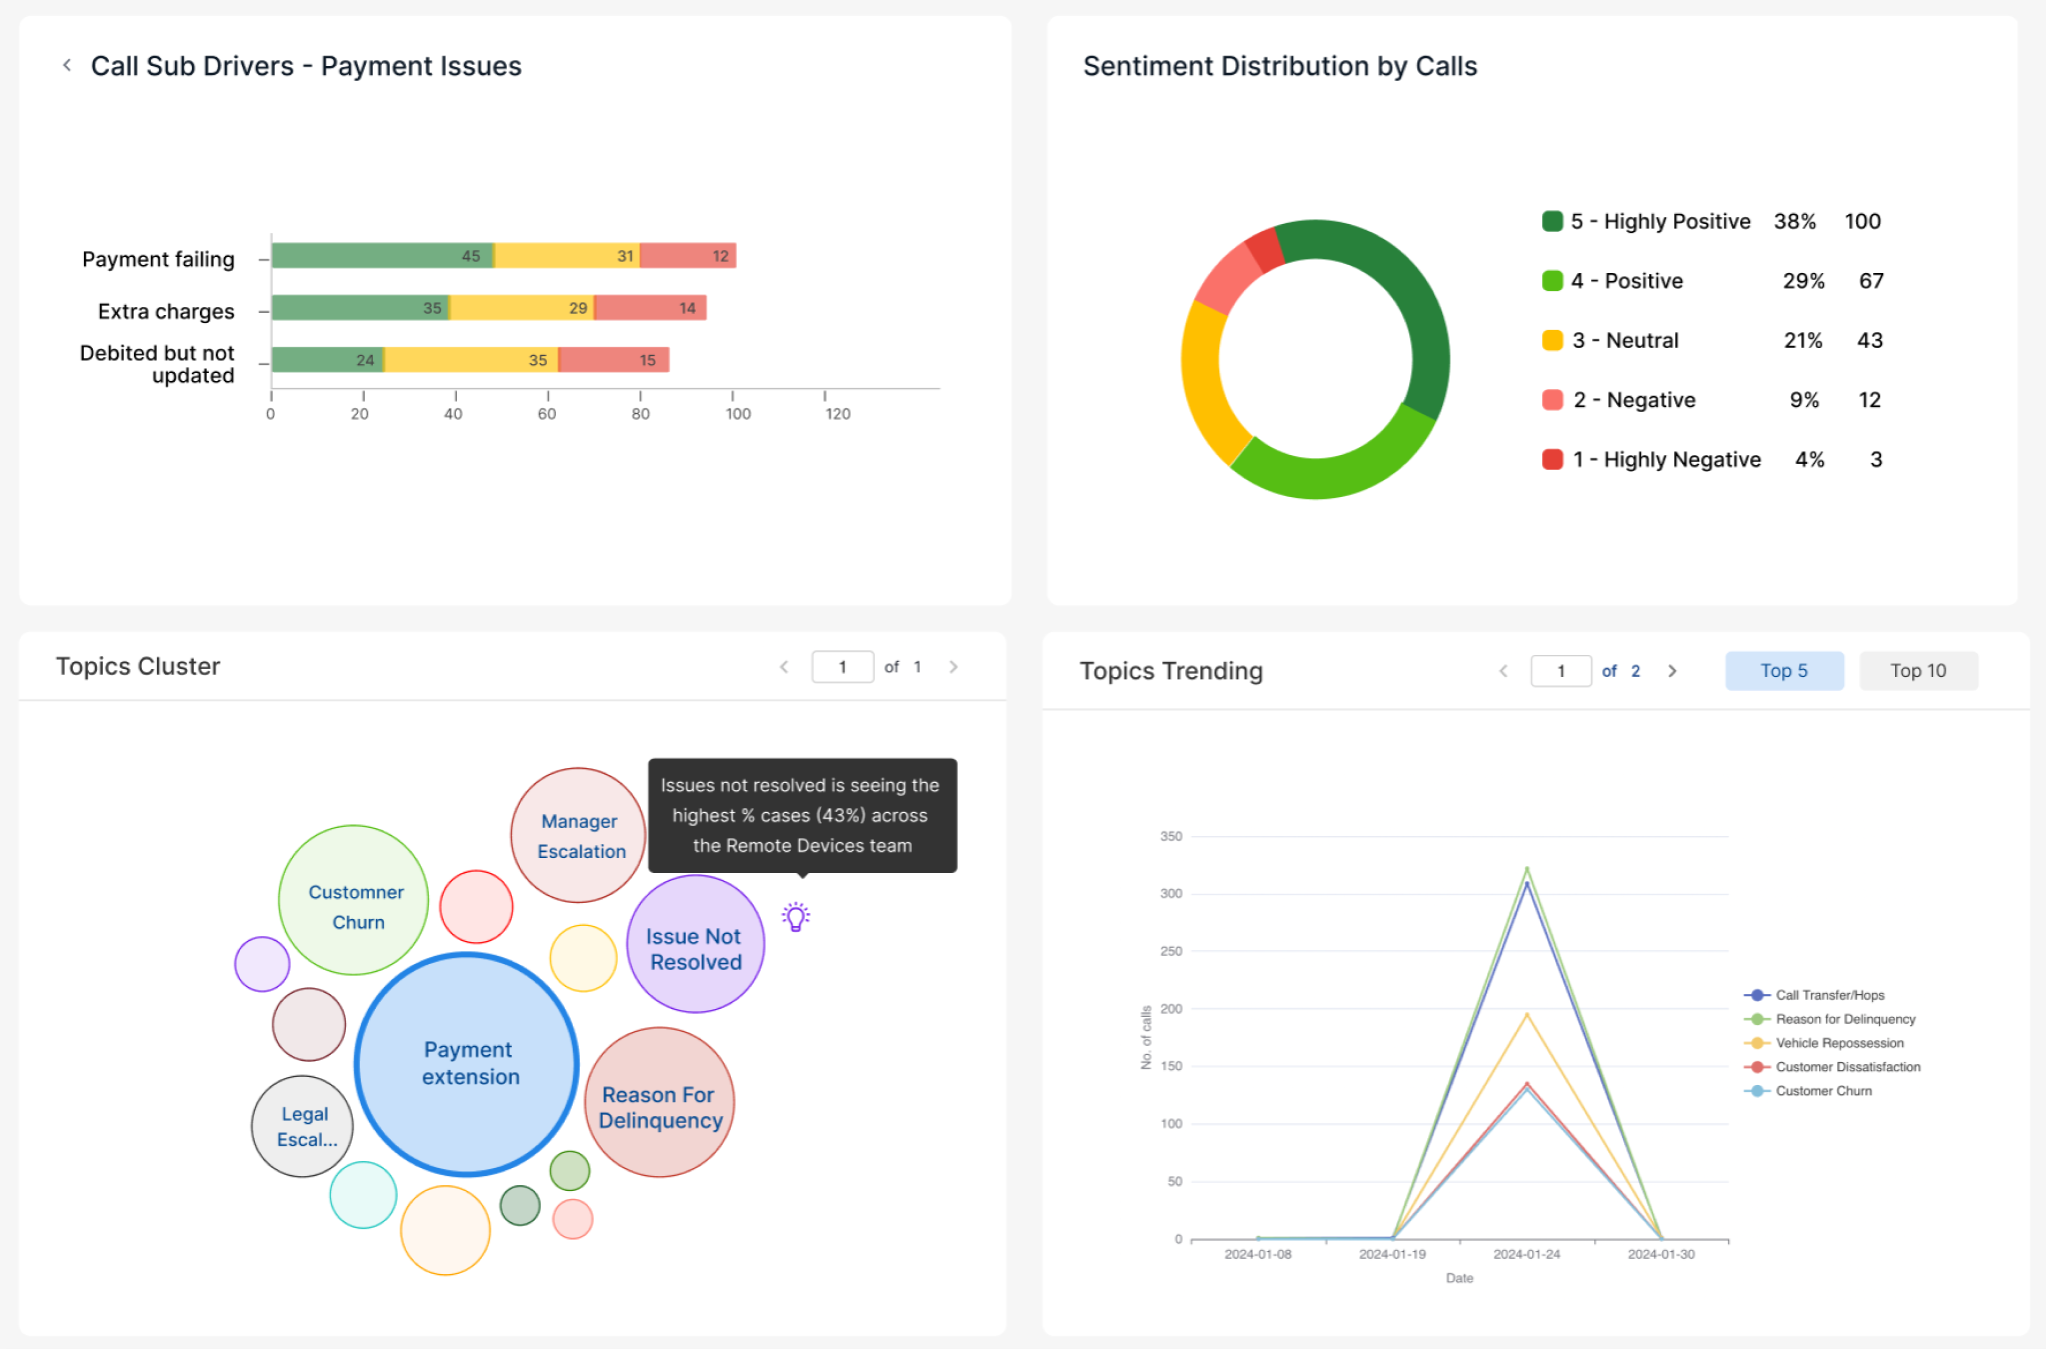The height and width of the screenshot is (1349, 2046).
Task: Go to previous Topics Trending page
Action: [1503, 671]
